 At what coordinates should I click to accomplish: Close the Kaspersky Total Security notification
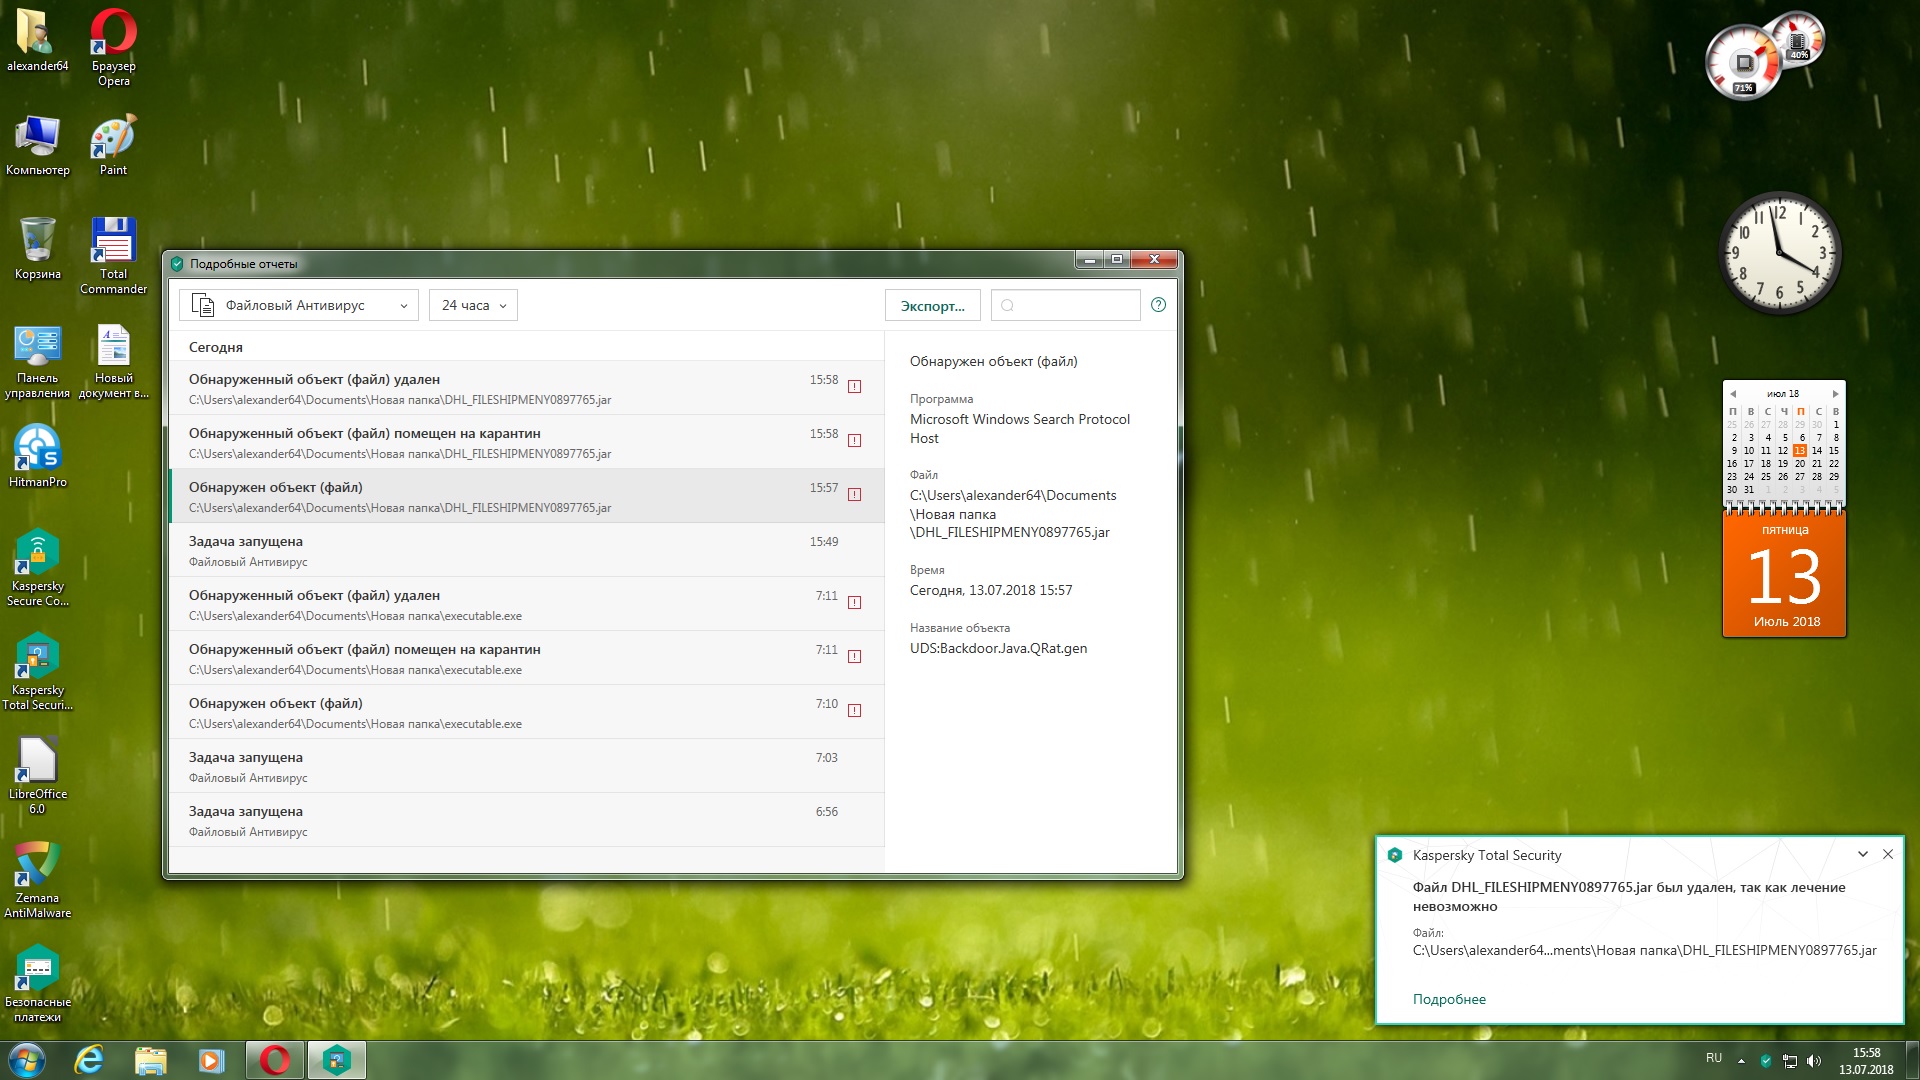pos(1887,854)
